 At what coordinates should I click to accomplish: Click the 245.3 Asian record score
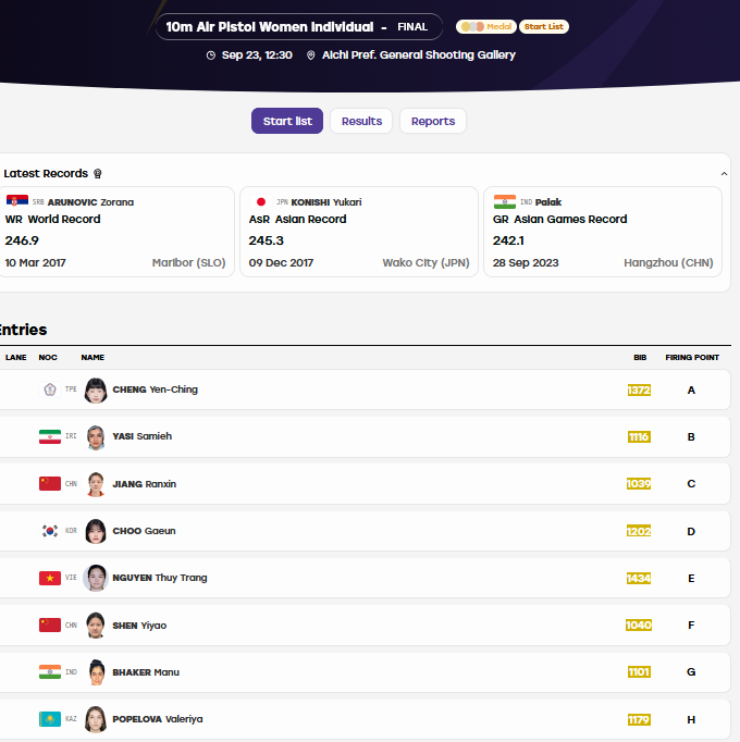[266, 240]
